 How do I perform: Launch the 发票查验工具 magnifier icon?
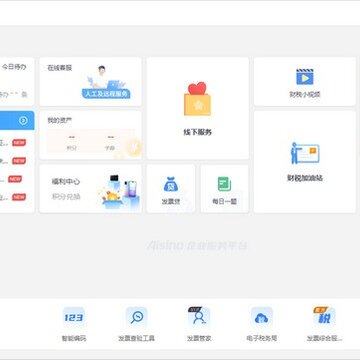pyautogui.click(x=136, y=317)
